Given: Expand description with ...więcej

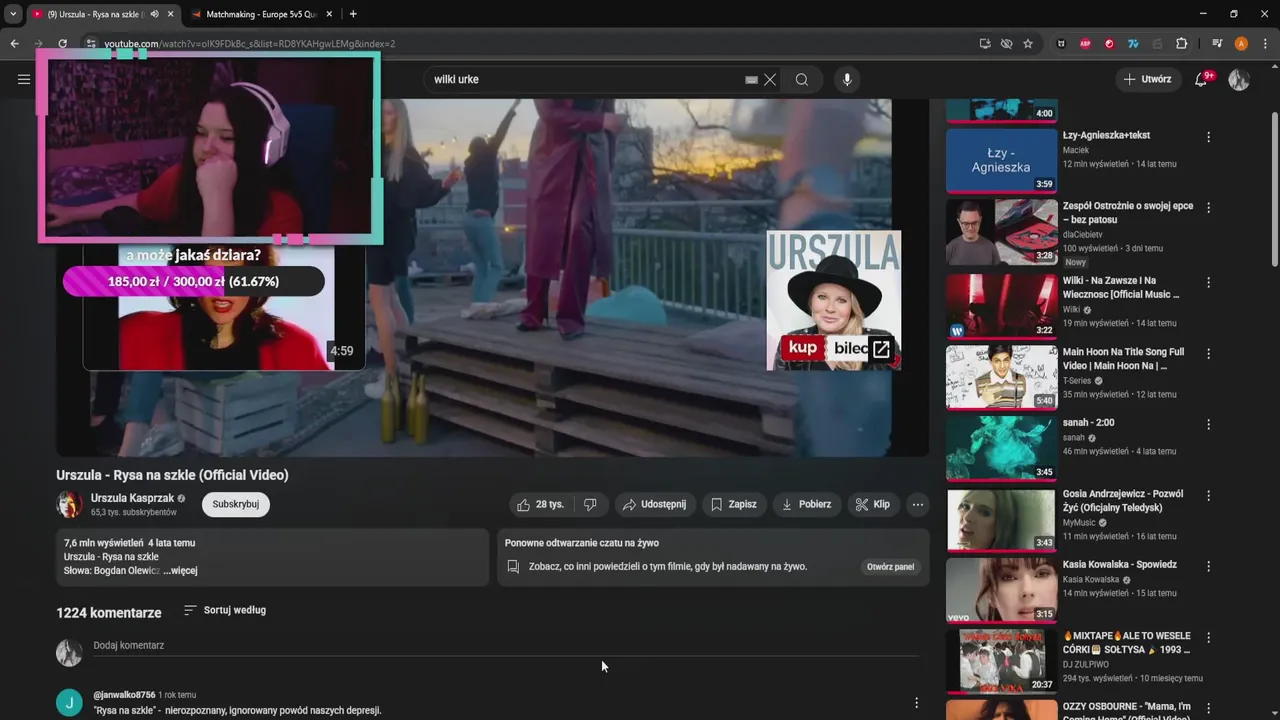Looking at the screenshot, I should click(181, 571).
